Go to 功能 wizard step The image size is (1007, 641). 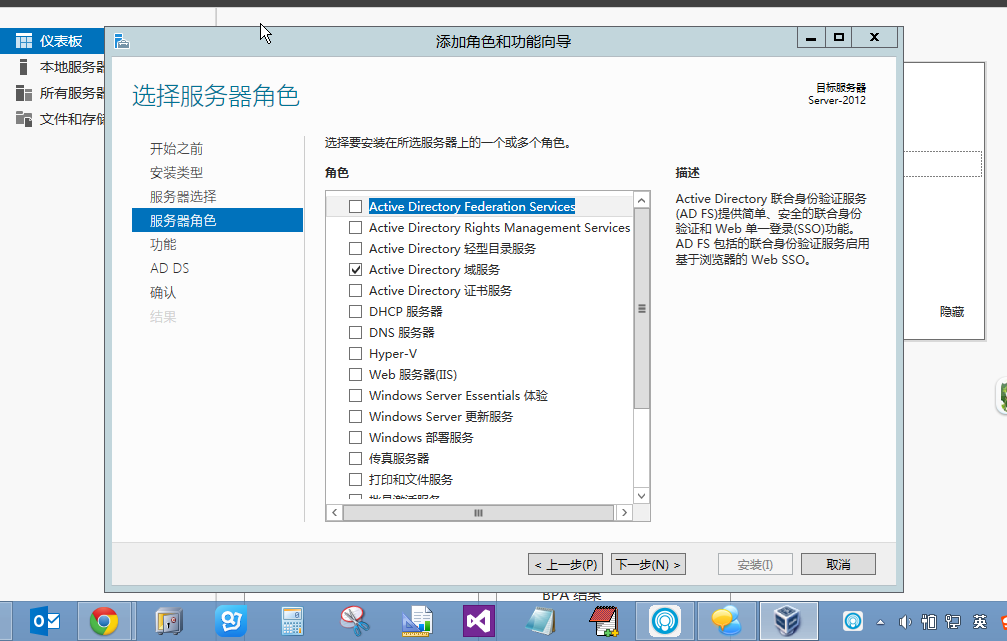click(163, 245)
